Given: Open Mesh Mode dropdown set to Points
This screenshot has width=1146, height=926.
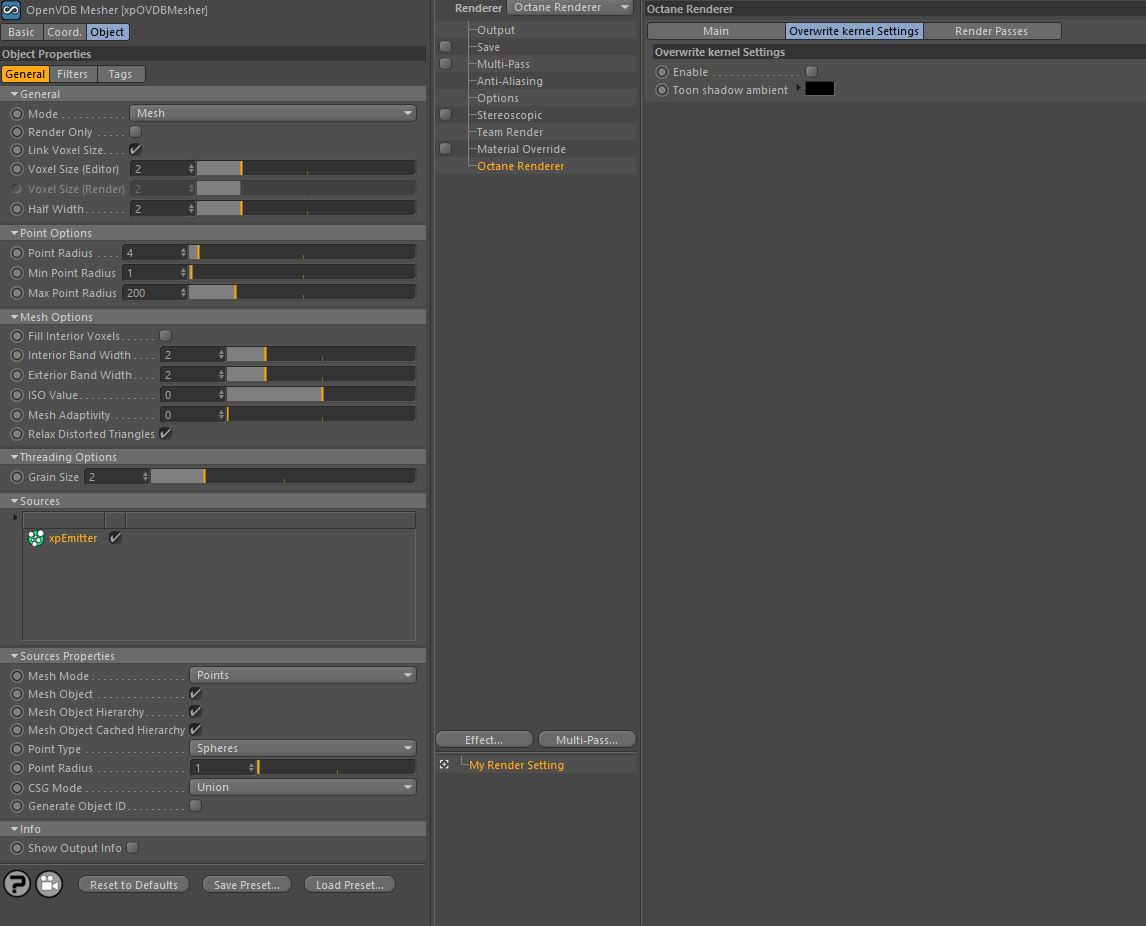Looking at the screenshot, I should (x=303, y=675).
